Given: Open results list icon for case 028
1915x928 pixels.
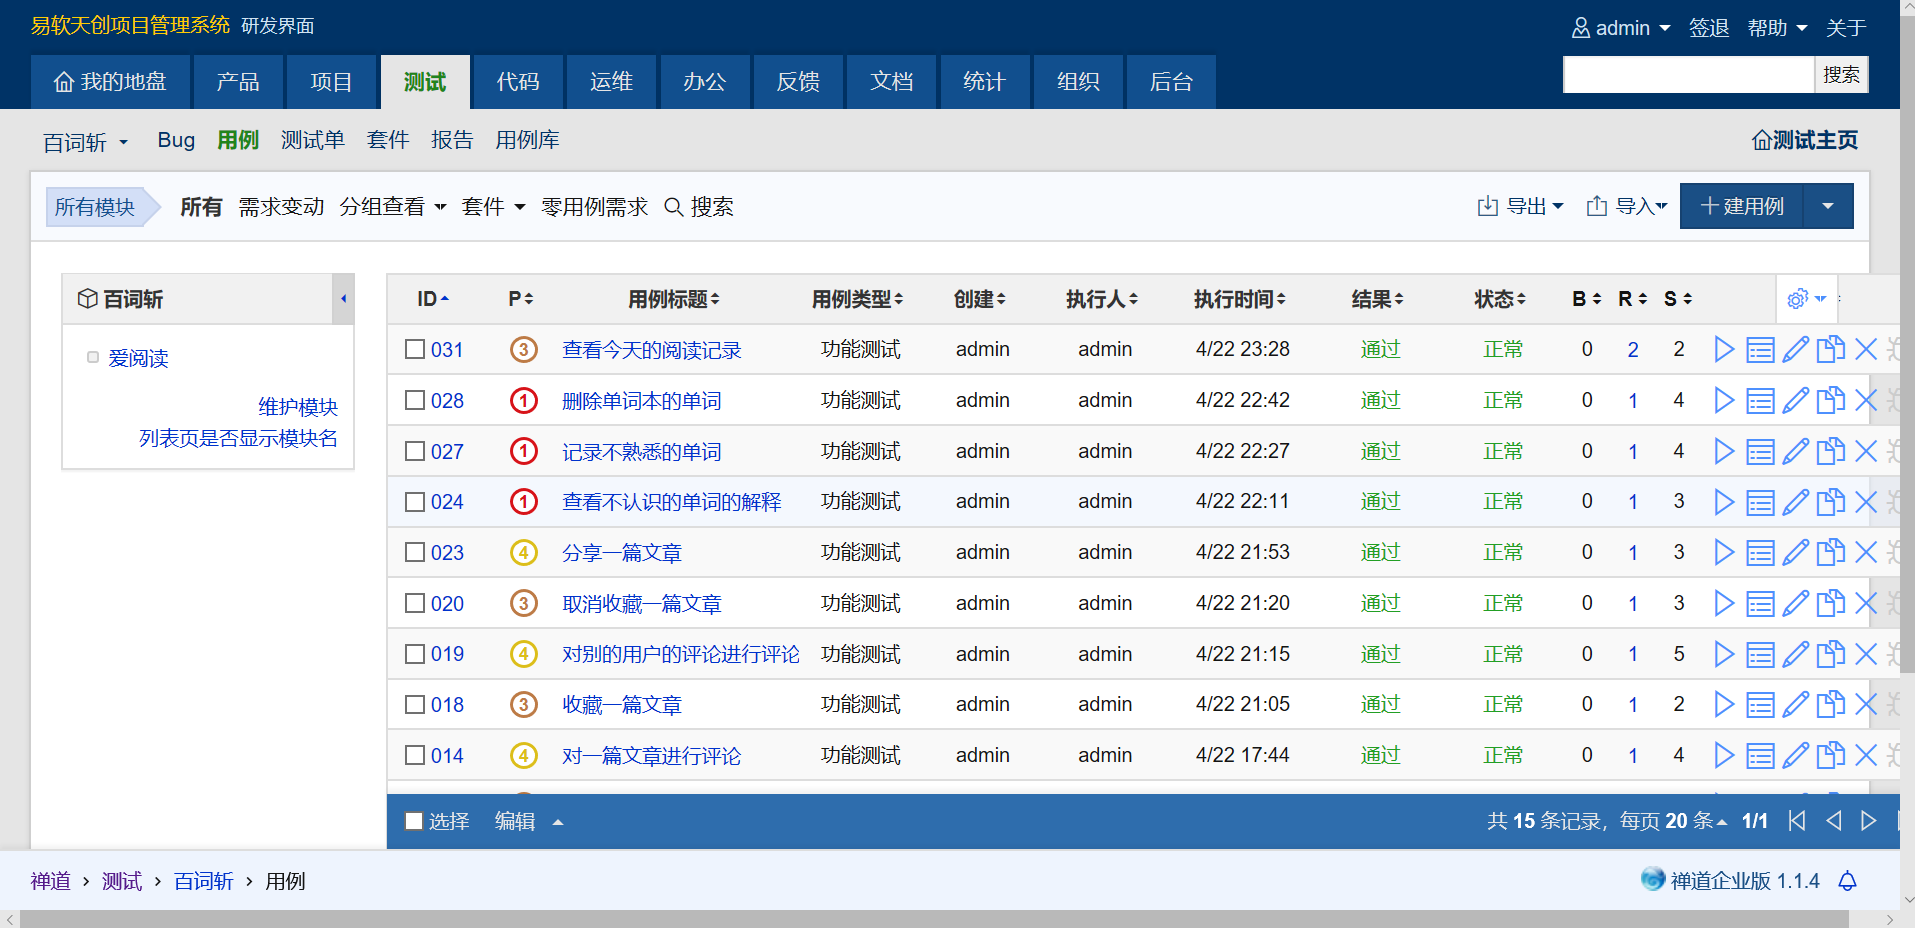Looking at the screenshot, I should tap(1760, 401).
